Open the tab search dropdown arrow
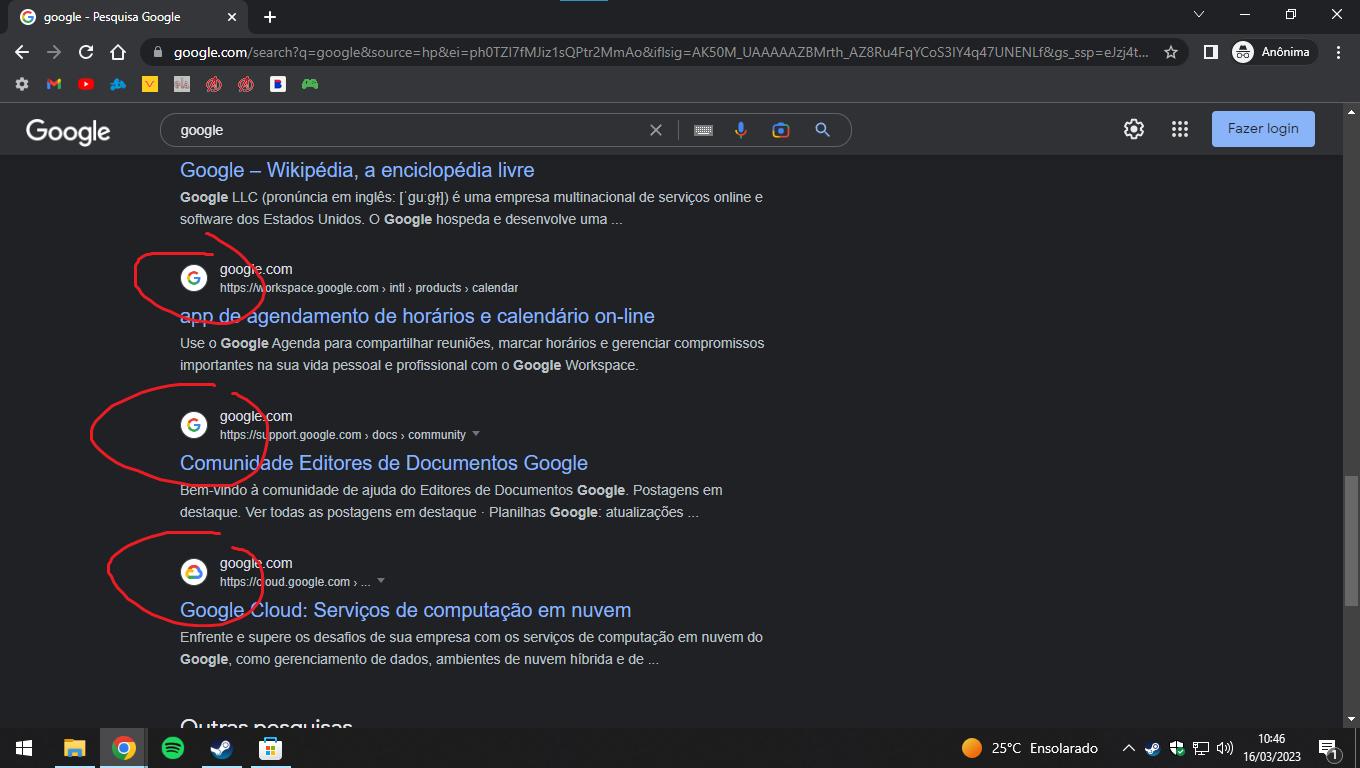This screenshot has height=768, width=1360. tap(1199, 14)
